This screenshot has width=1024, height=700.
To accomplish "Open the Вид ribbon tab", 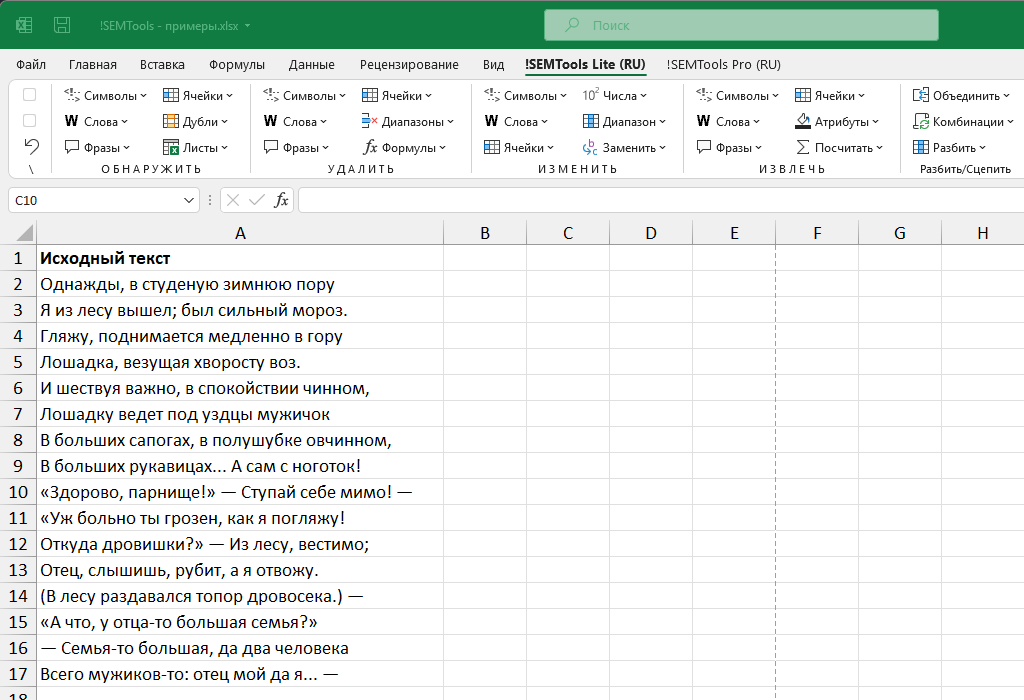I will (493, 65).
